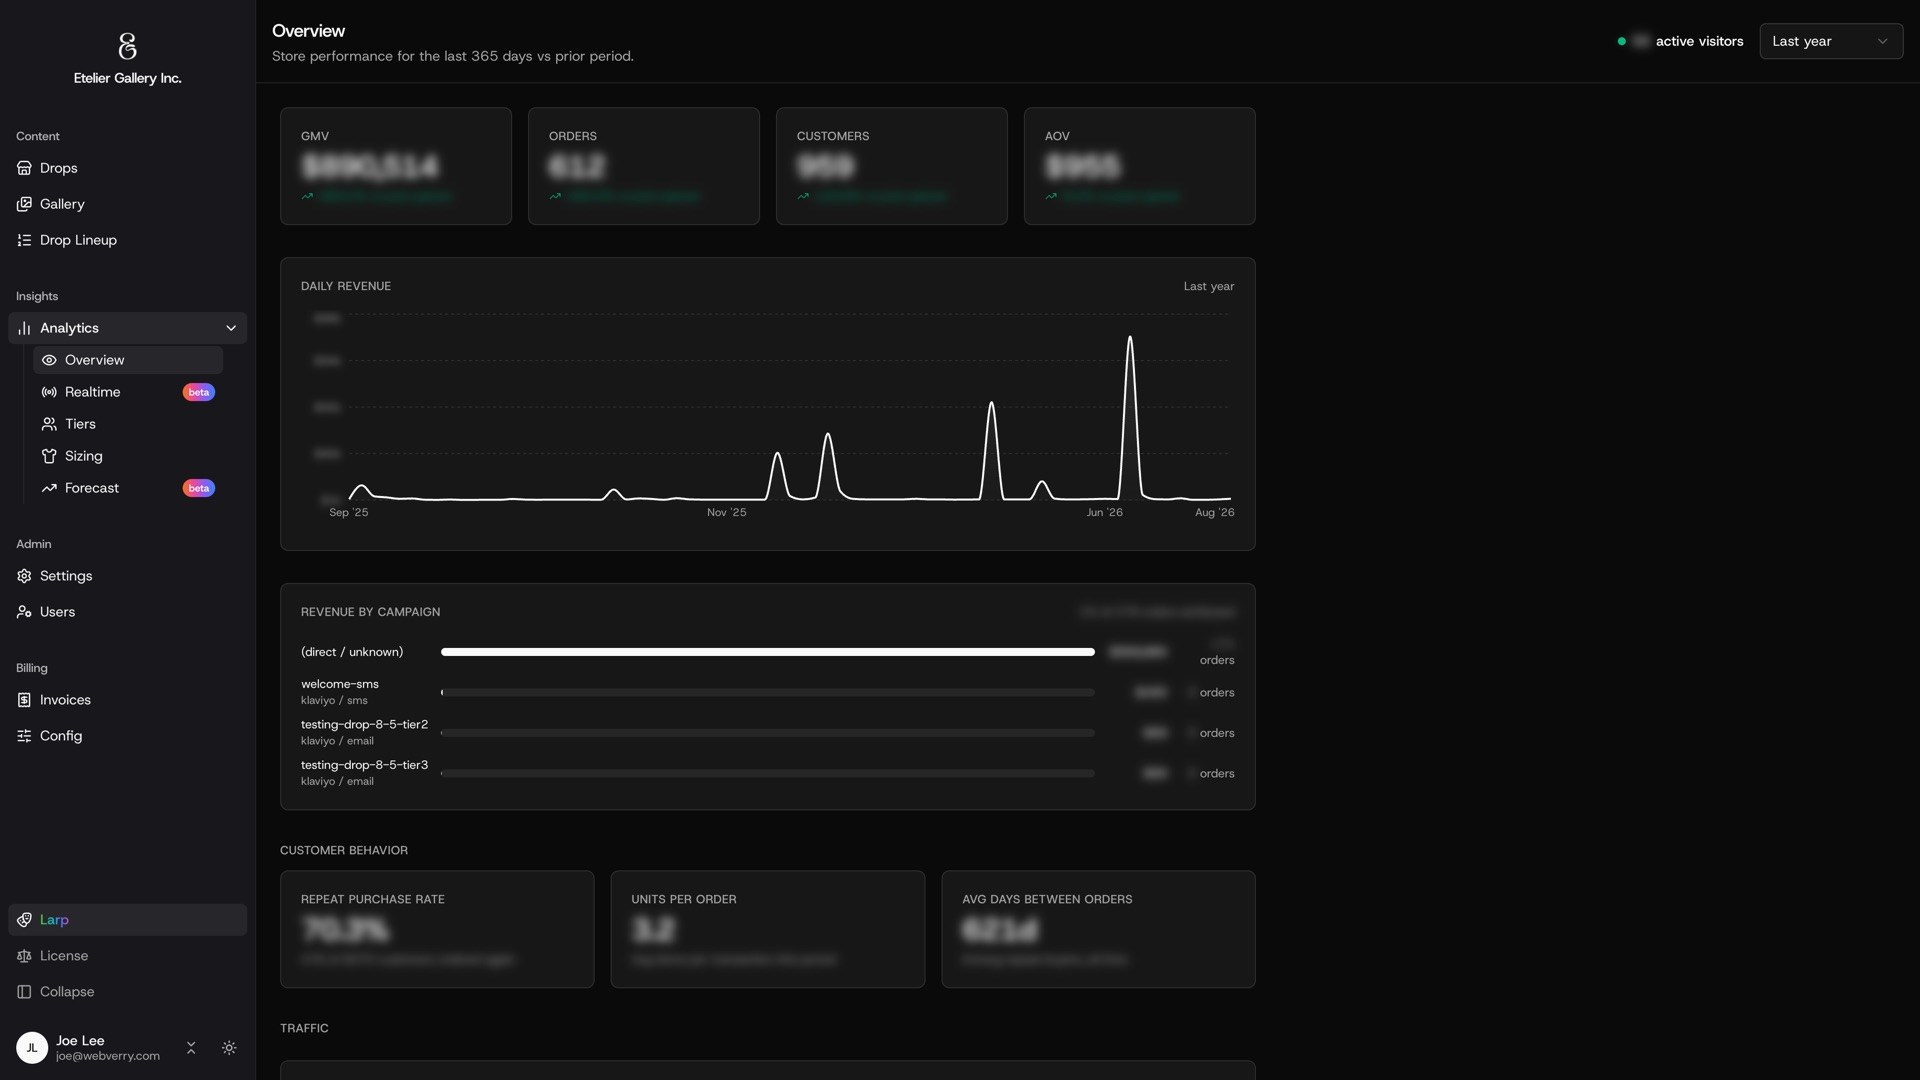Click the GMV metric card

coord(396,166)
